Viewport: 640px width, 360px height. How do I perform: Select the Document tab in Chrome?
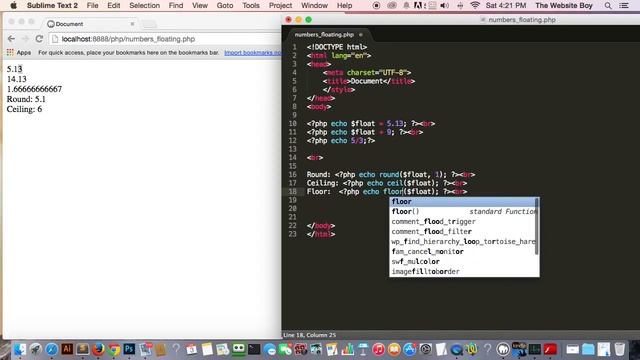[x=90, y=24]
